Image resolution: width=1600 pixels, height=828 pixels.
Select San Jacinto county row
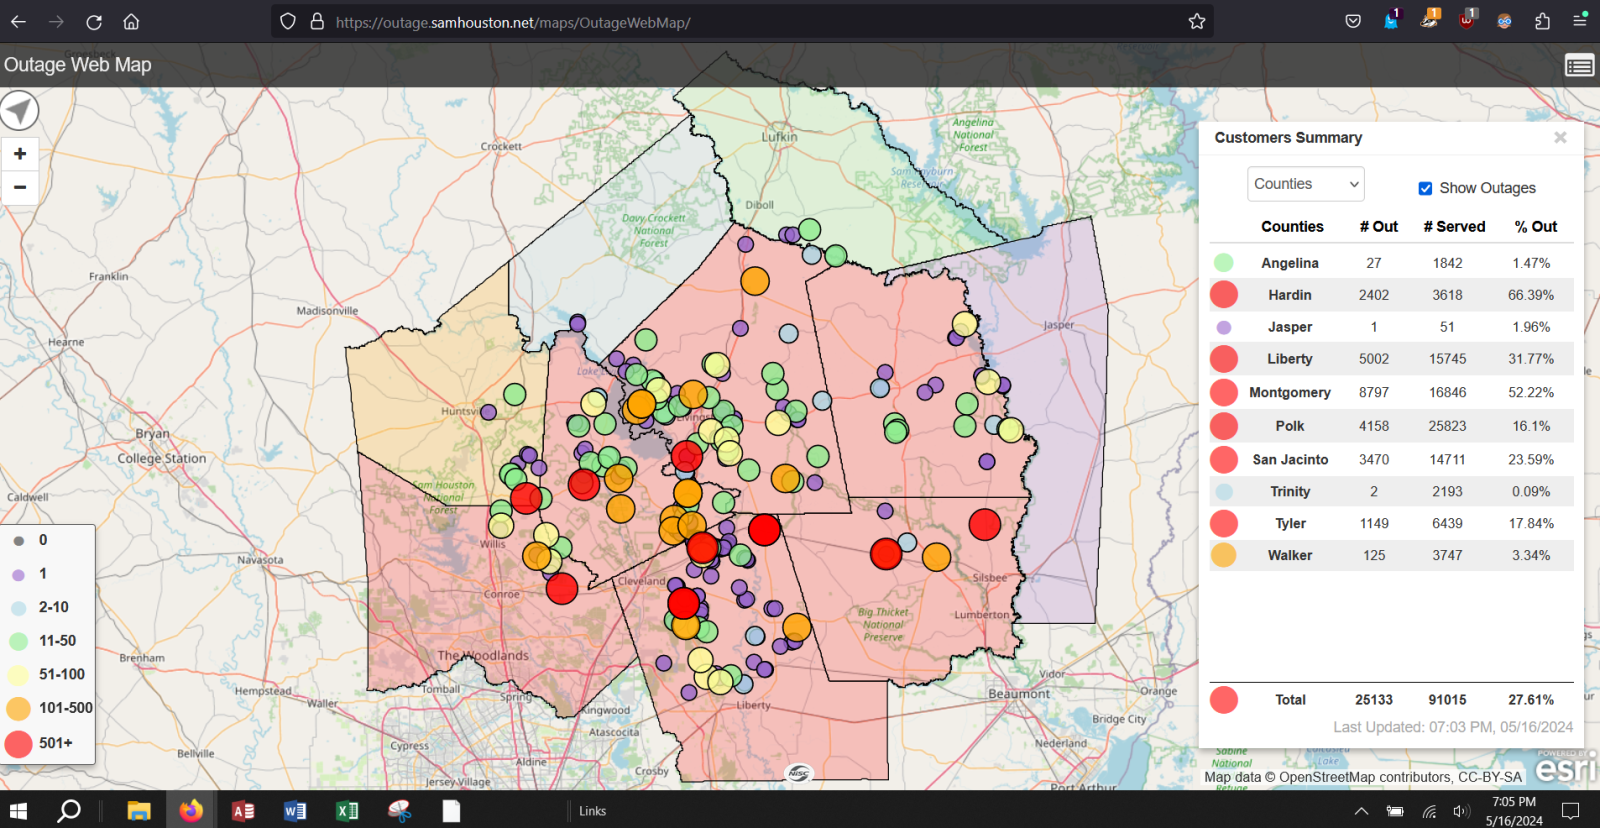click(x=1391, y=460)
